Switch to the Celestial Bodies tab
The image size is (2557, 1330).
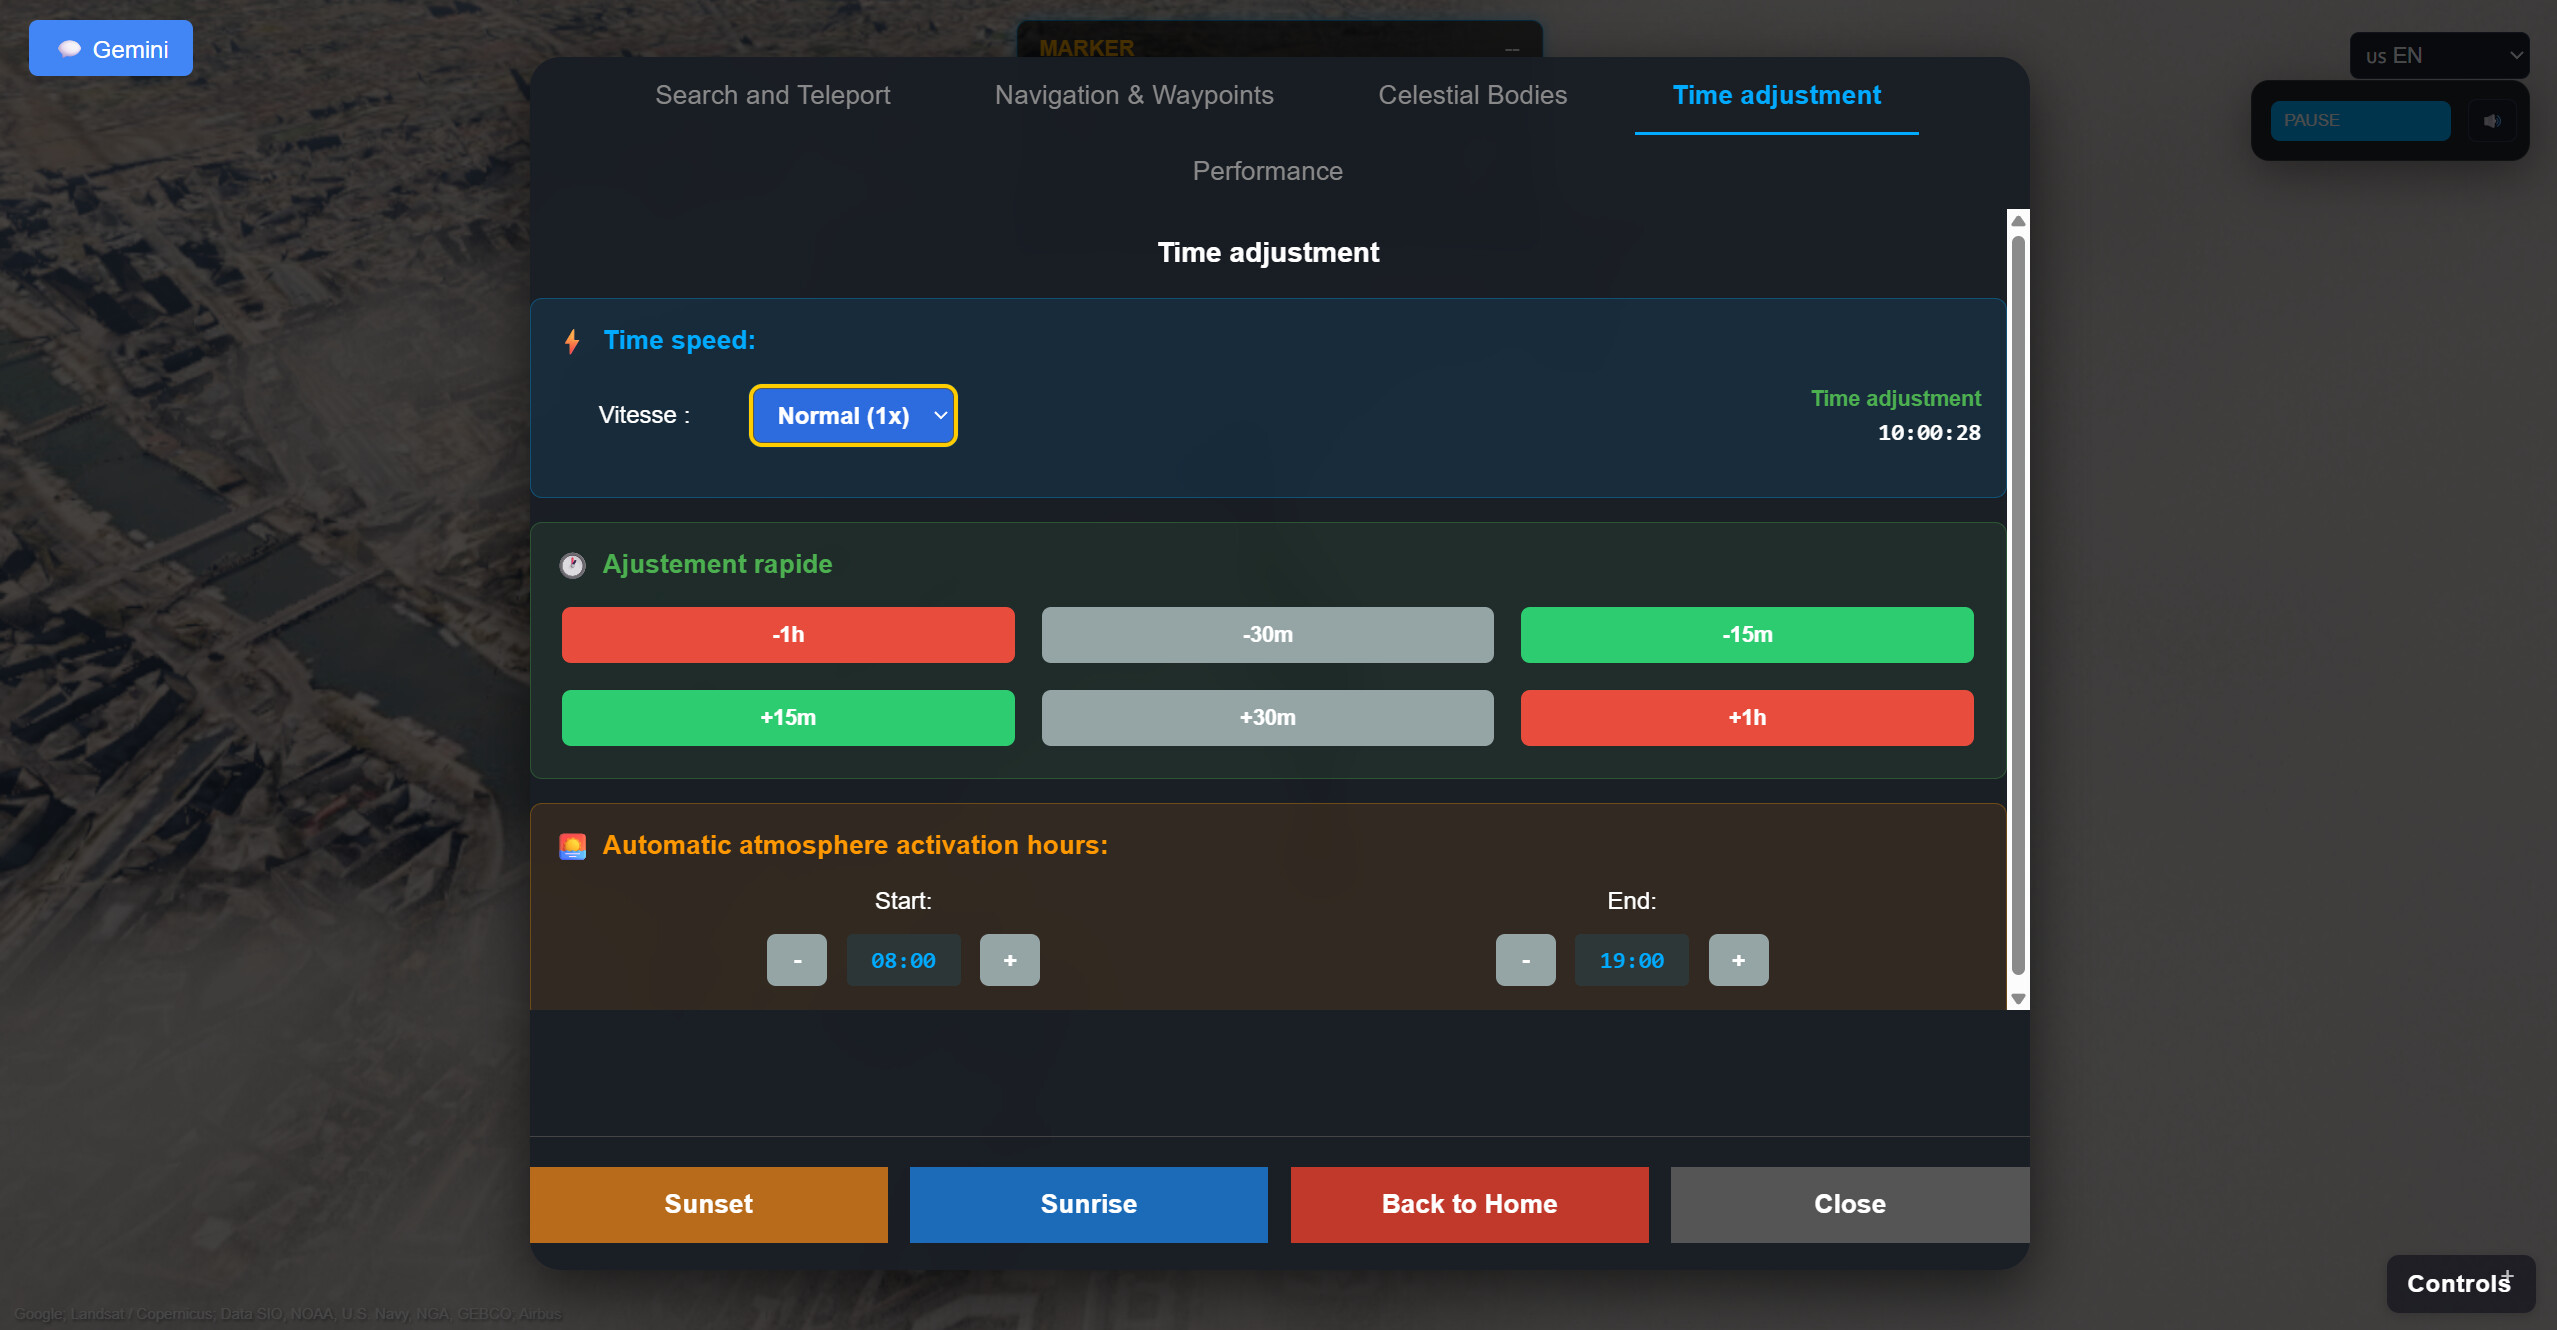point(1471,95)
